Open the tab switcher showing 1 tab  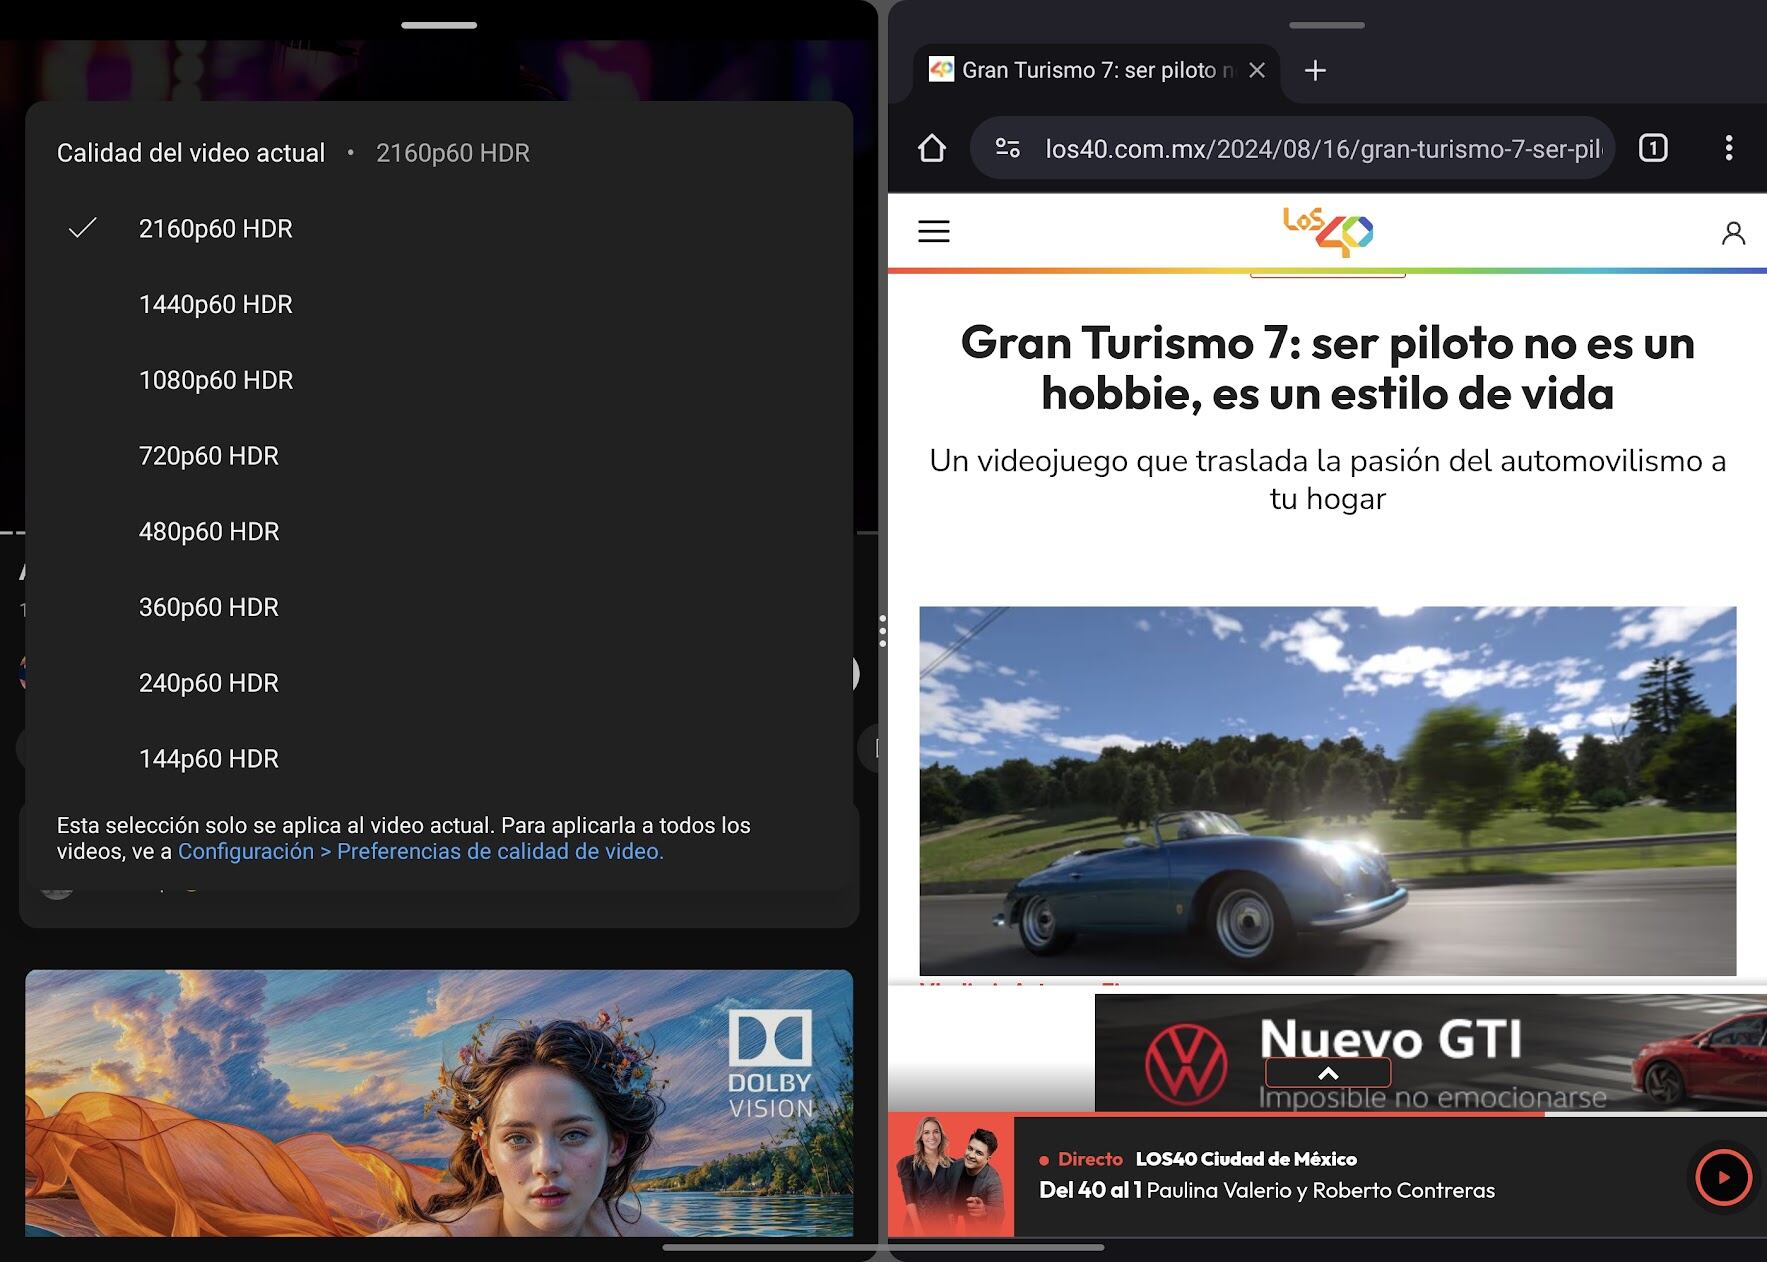[1652, 149]
